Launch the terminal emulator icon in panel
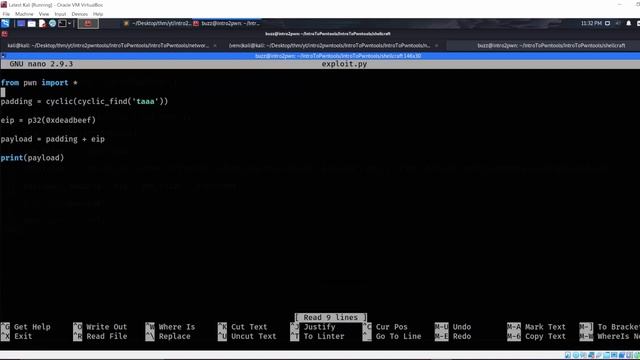This screenshot has width=640, height=360. click(62, 24)
